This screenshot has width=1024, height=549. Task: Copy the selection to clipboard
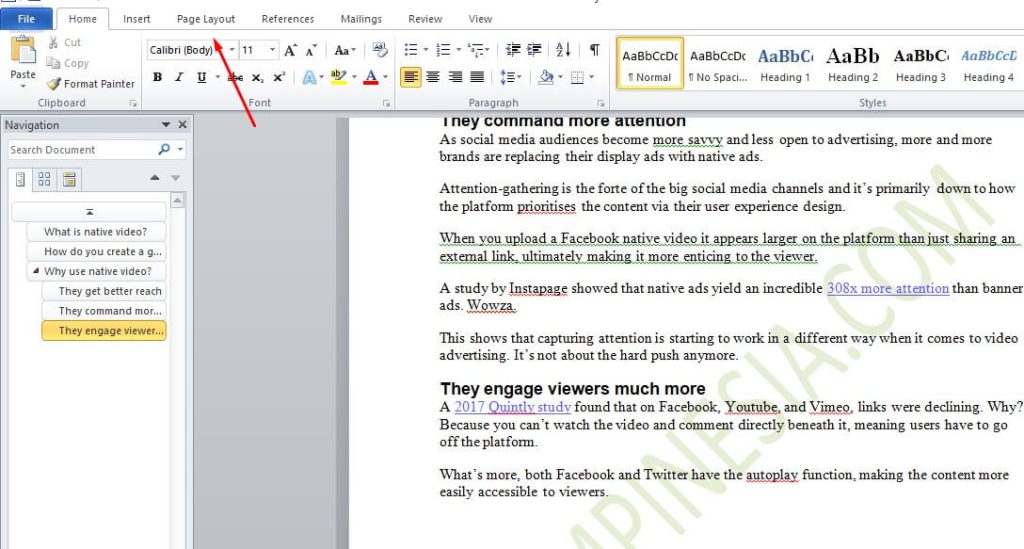tap(67, 63)
